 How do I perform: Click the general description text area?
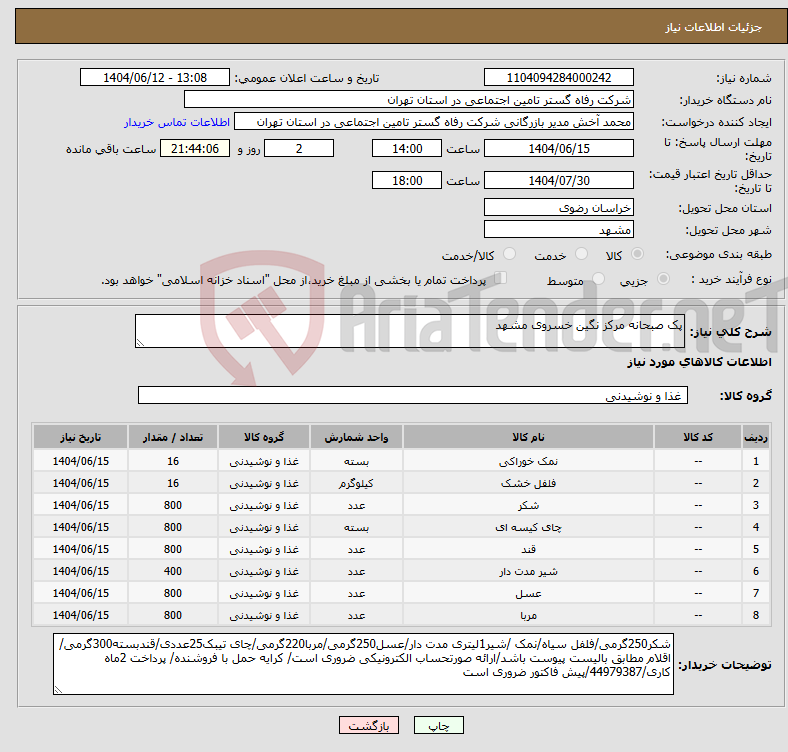coord(410,331)
